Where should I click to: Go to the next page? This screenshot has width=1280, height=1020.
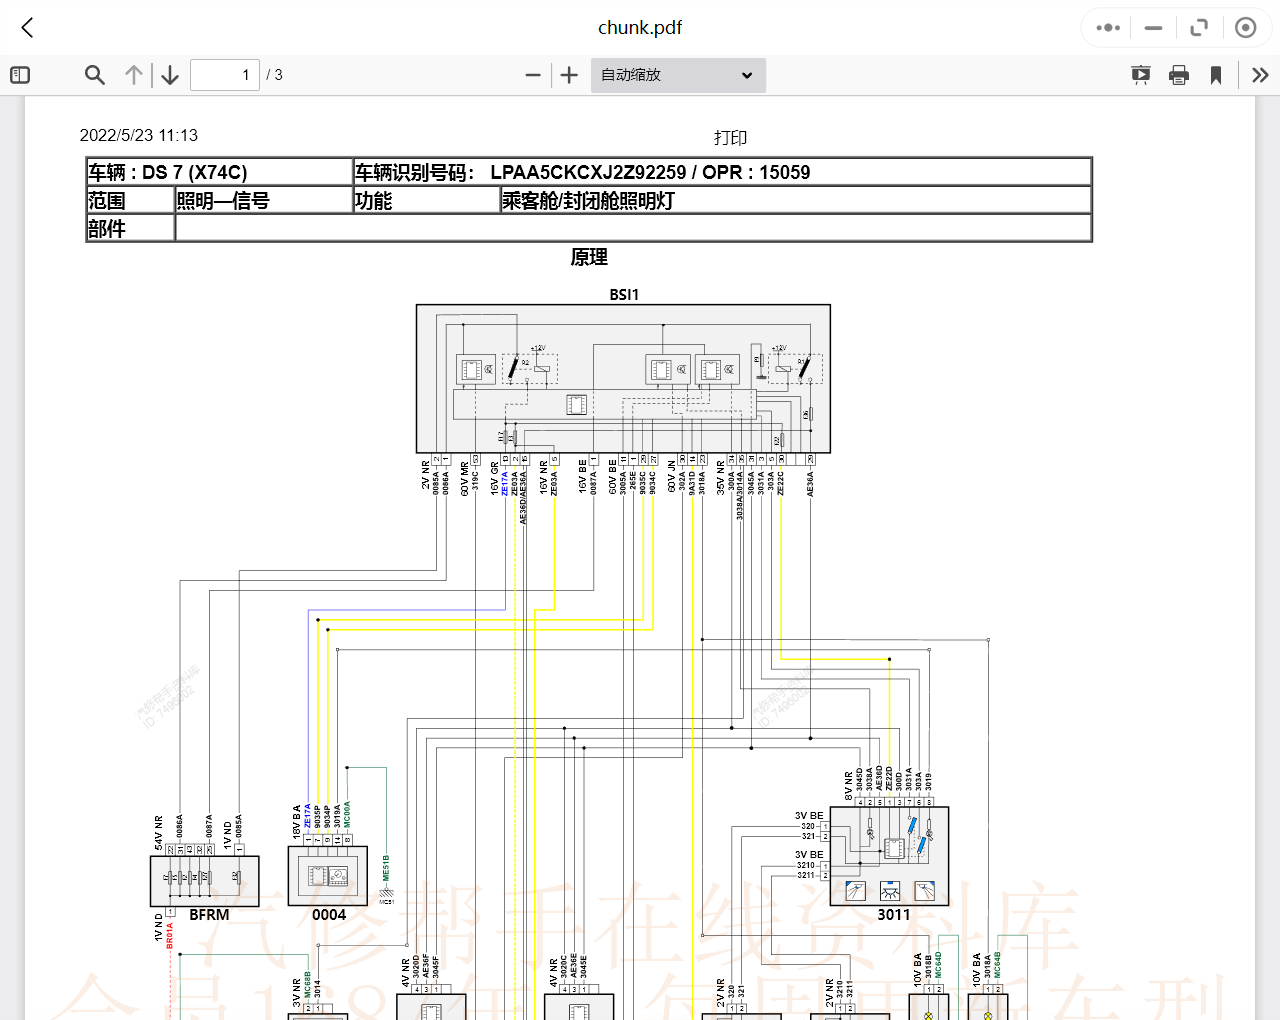click(170, 75)
